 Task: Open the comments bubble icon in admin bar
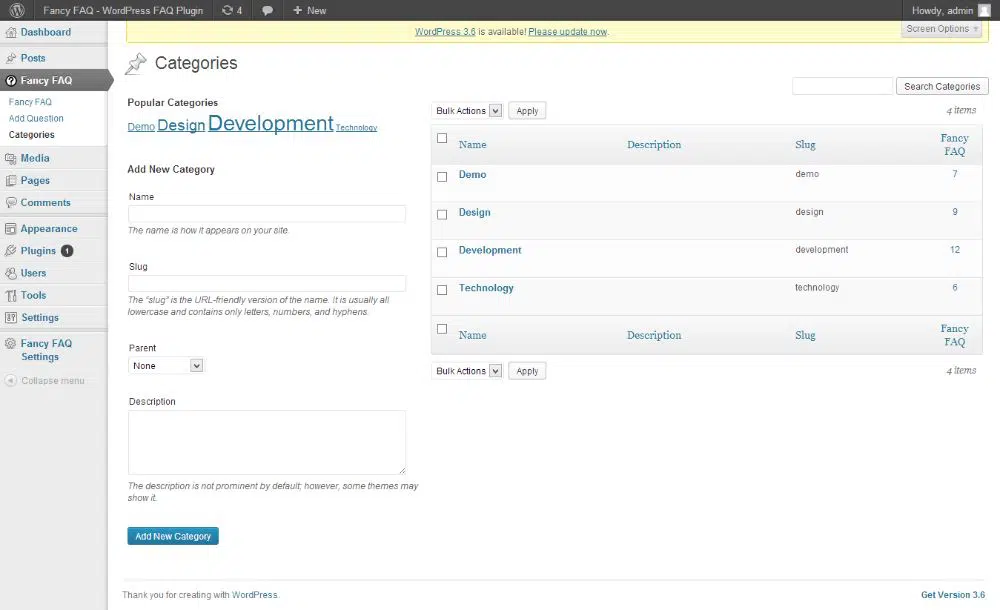267,10
